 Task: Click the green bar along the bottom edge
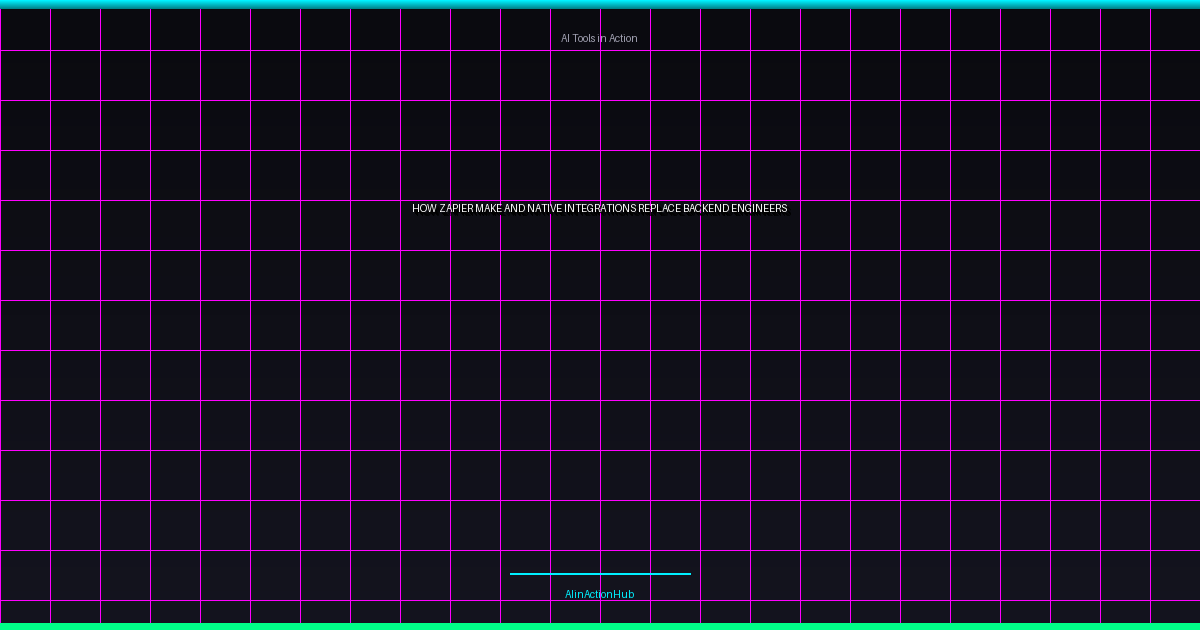click(600, 626)
